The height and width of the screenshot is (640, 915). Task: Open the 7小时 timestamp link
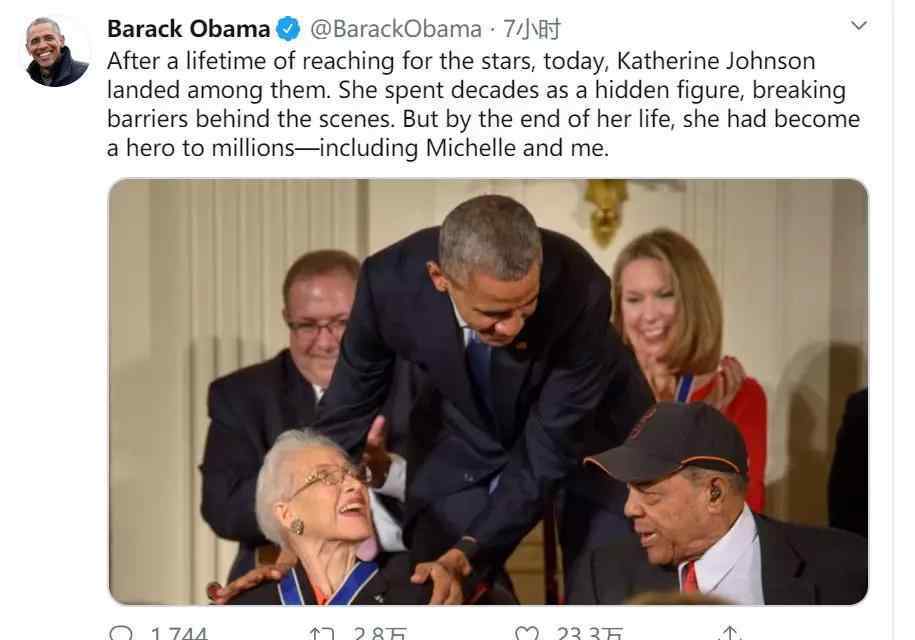click(532, 29)
